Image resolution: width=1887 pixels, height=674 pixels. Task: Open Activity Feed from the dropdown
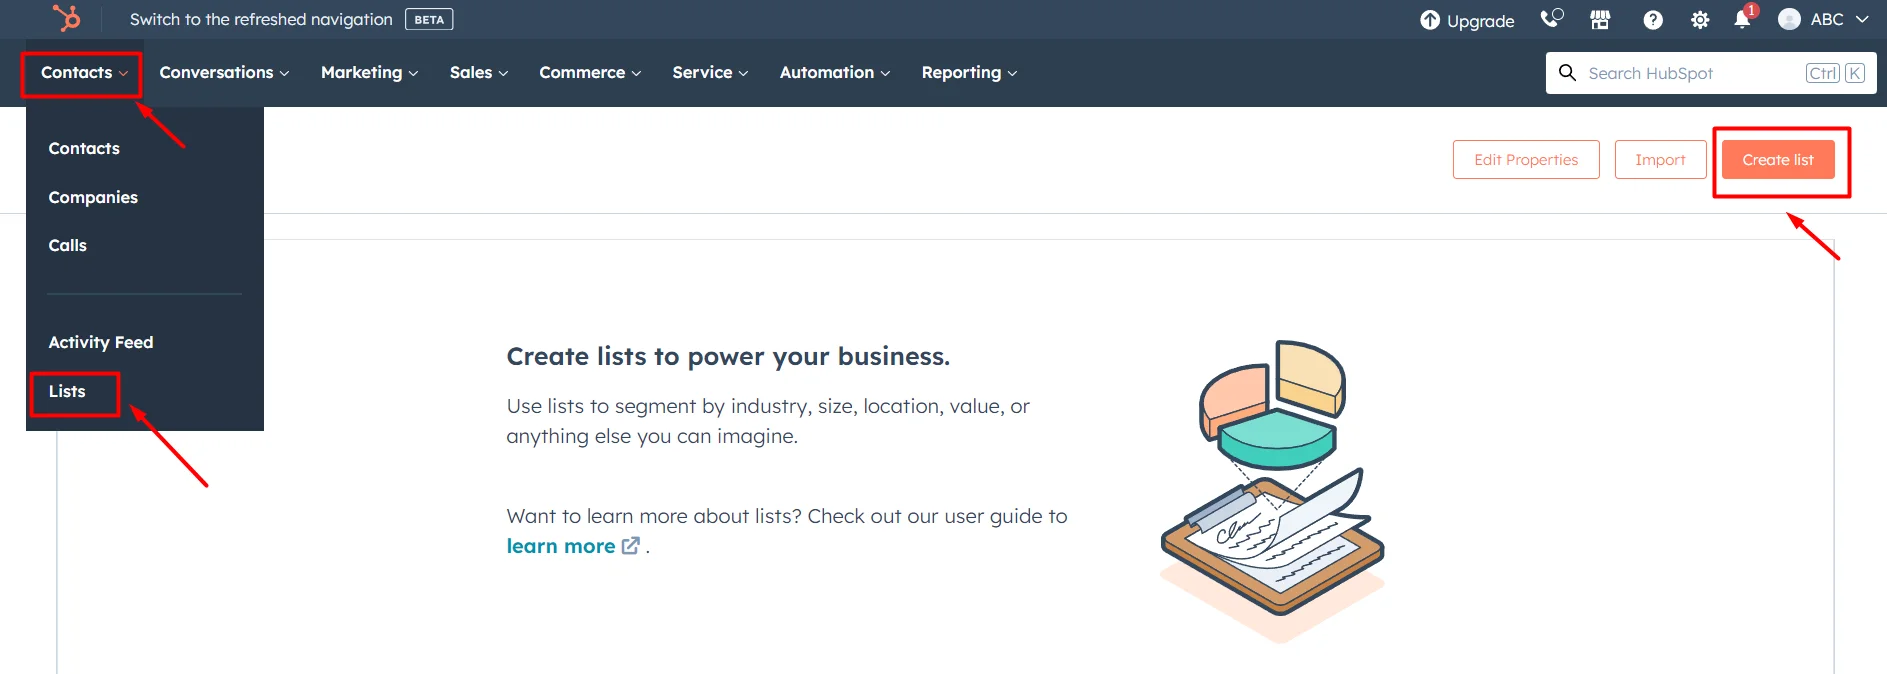101,342
